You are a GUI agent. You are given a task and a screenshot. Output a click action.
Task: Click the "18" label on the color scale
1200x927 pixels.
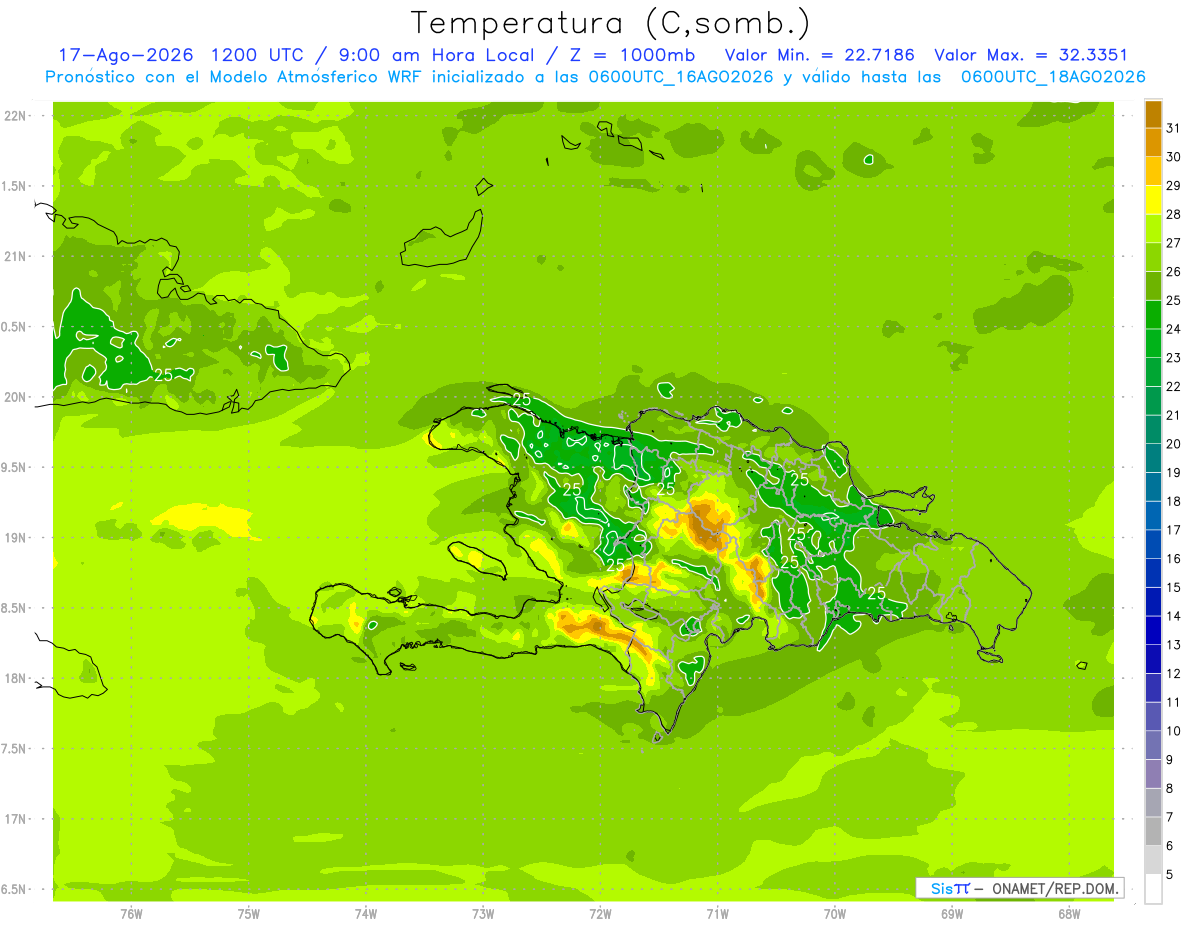pyautogui.click(x=1173, y=501)
